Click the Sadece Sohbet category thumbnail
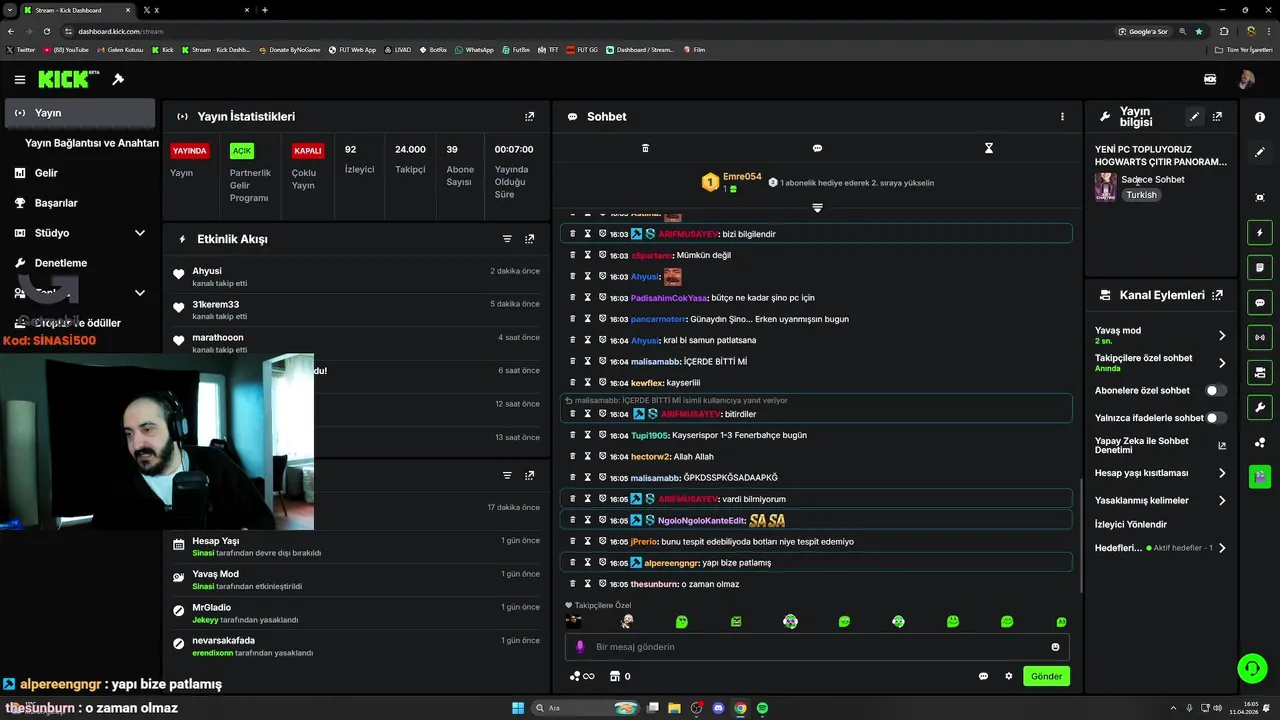The image size is (1280, 720). 1105,187
